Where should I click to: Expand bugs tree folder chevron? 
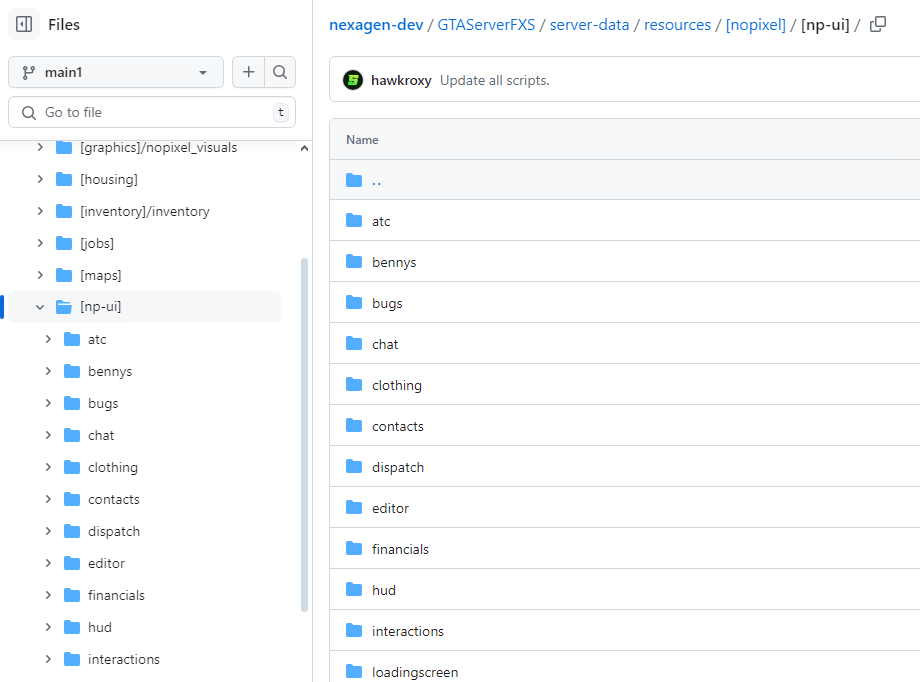pos(48,403)
